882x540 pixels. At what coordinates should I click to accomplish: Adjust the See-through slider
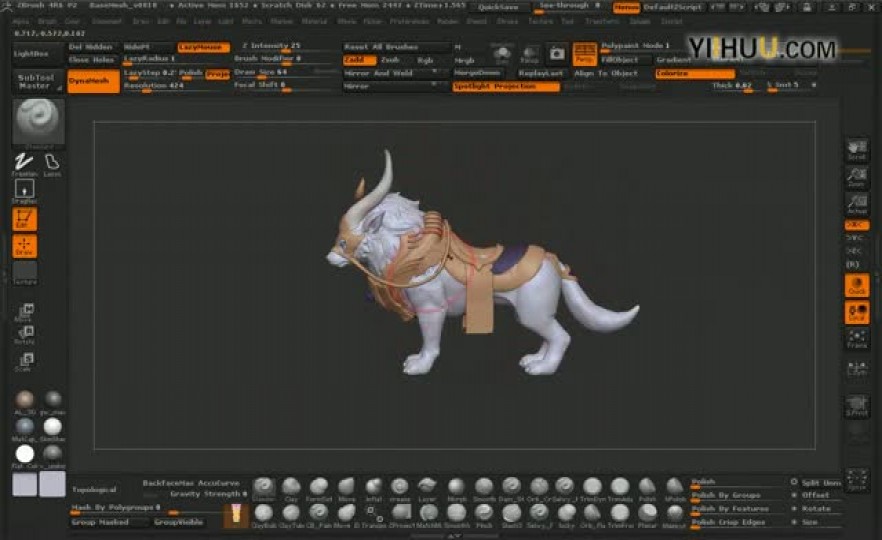click(569, 7)
